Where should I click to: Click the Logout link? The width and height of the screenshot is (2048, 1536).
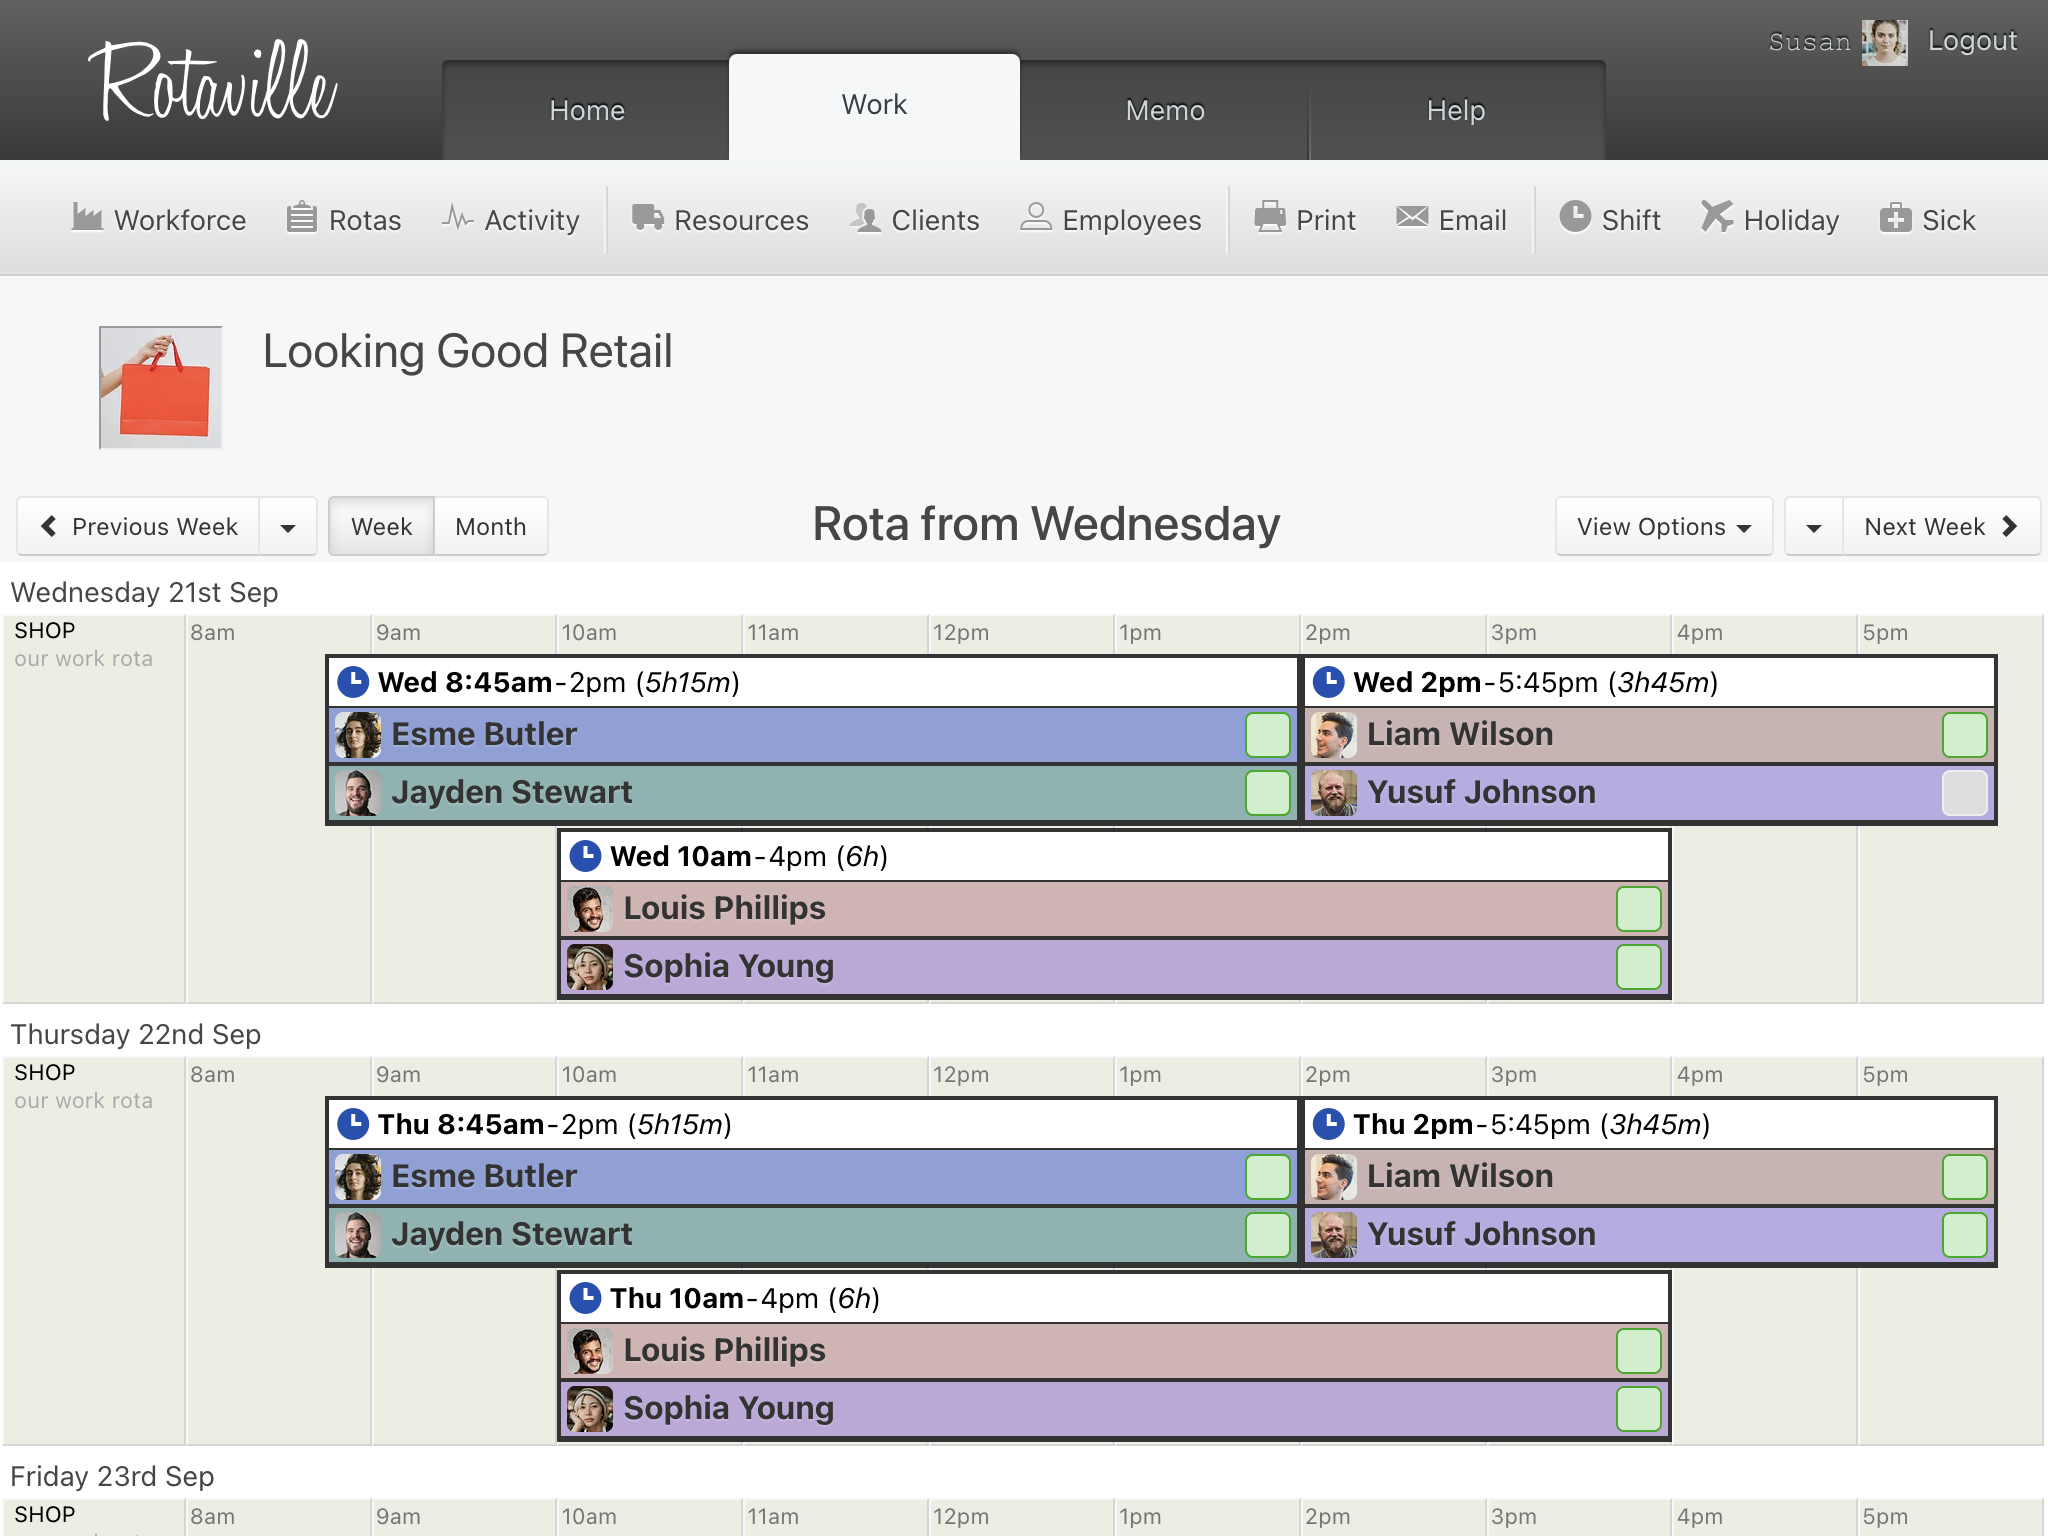pos(1971,41)
